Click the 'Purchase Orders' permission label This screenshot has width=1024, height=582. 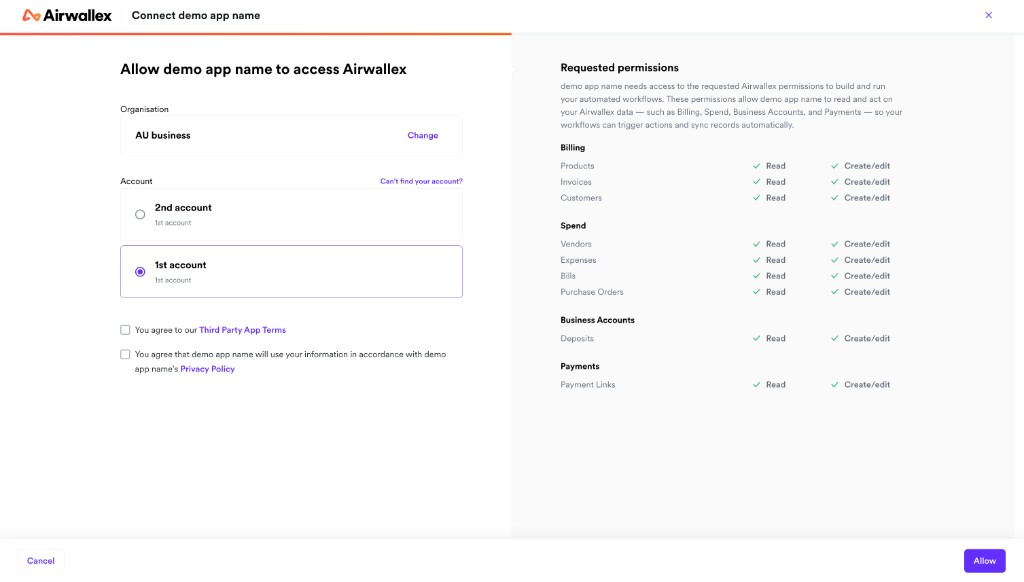pos(592,292)
